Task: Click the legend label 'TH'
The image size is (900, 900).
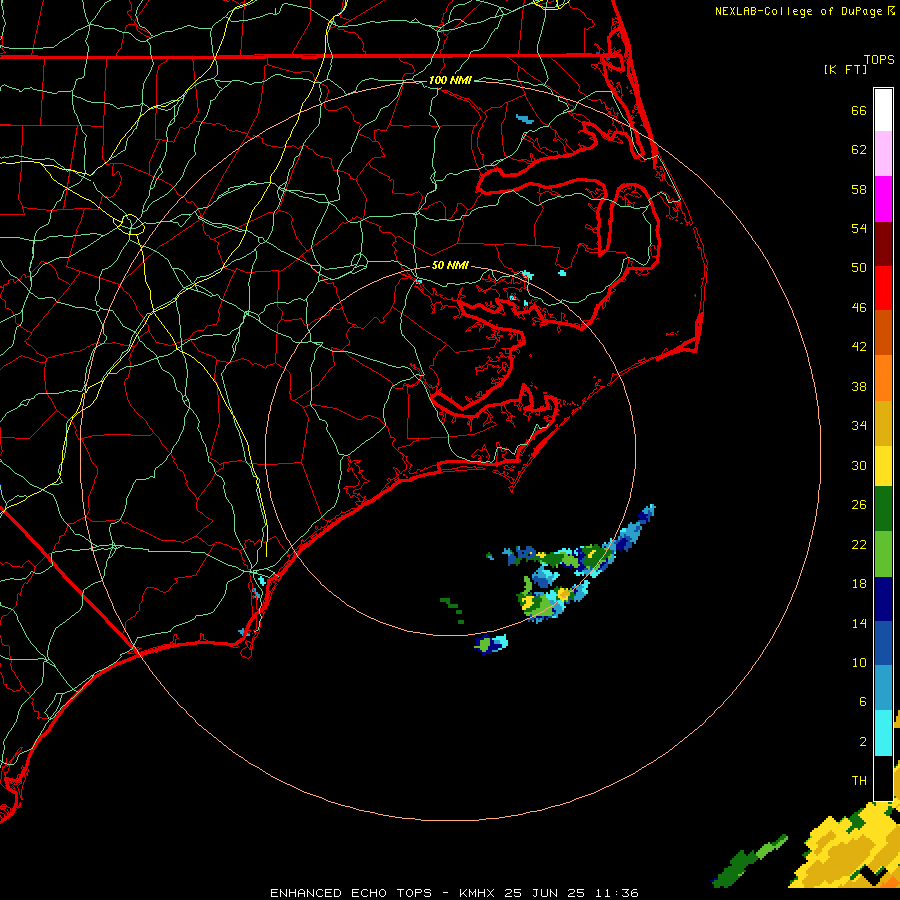Action: (859, 781)
